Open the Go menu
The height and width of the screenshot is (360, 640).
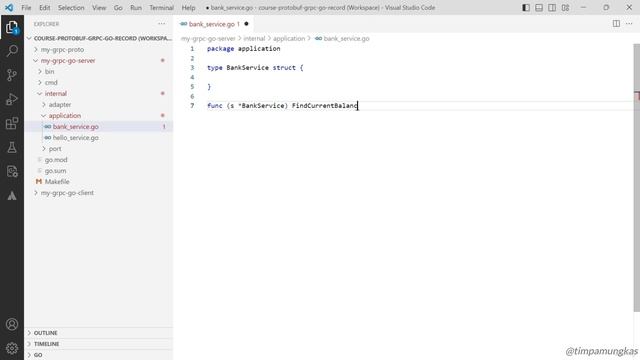pyautogui.click(x=118, y=7)
